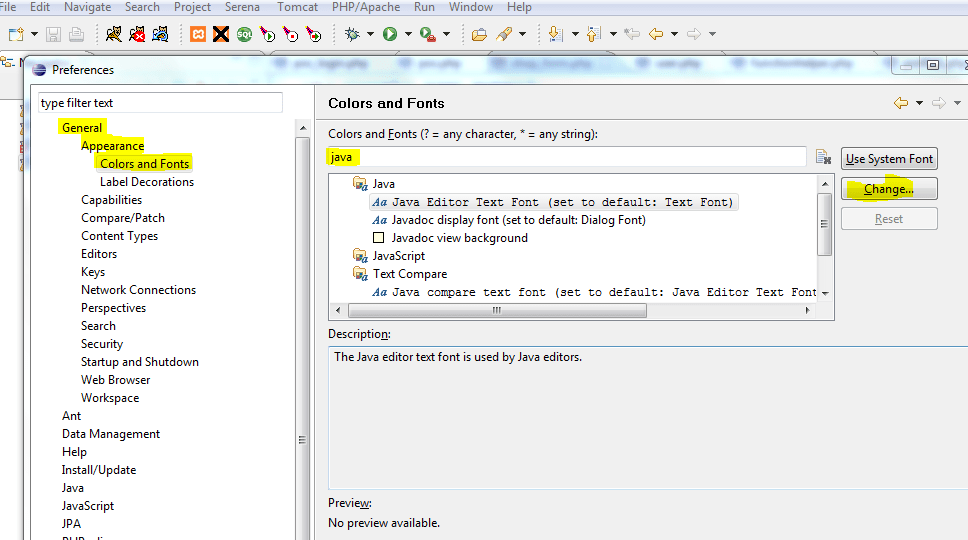Click the main toolbar Back arrow
This screenshot has height=540, width=968.
coord(656,34)
